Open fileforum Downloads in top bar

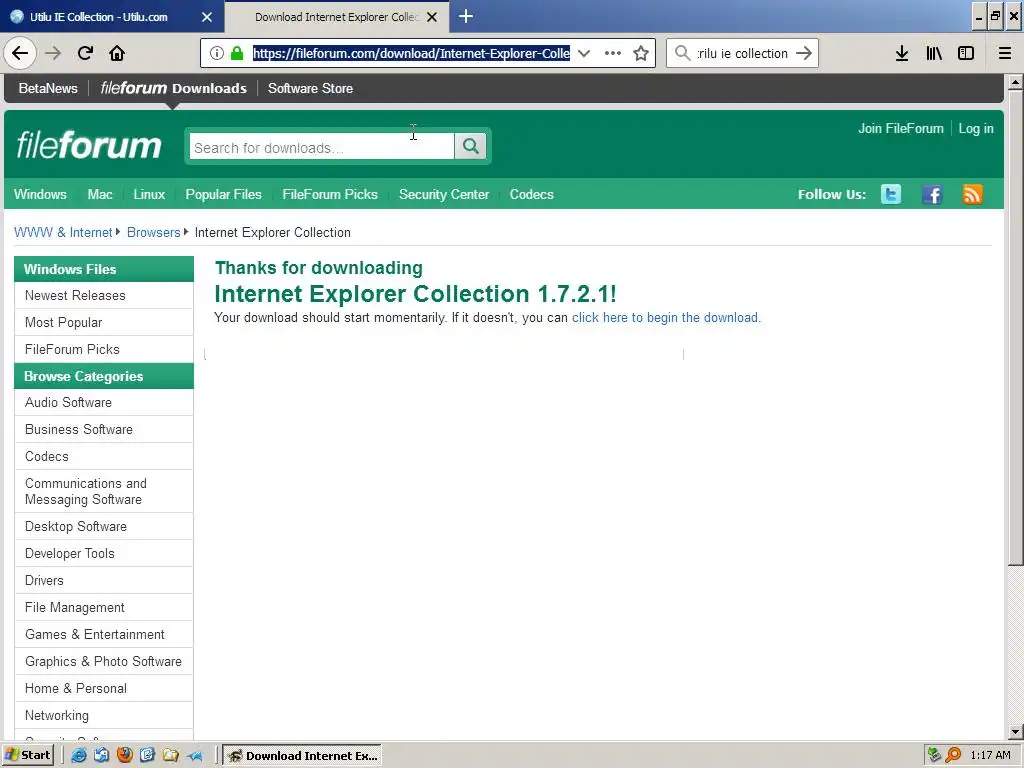174,88
